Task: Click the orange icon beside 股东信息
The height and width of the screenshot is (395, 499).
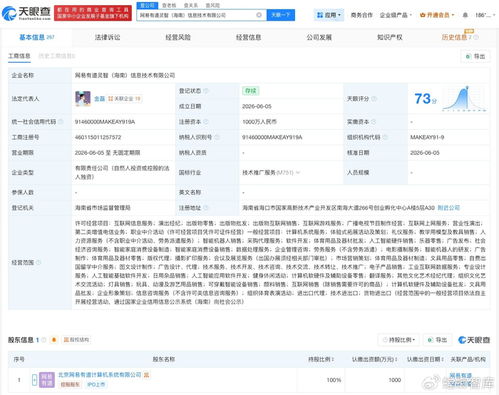Action: coord(54,340)
